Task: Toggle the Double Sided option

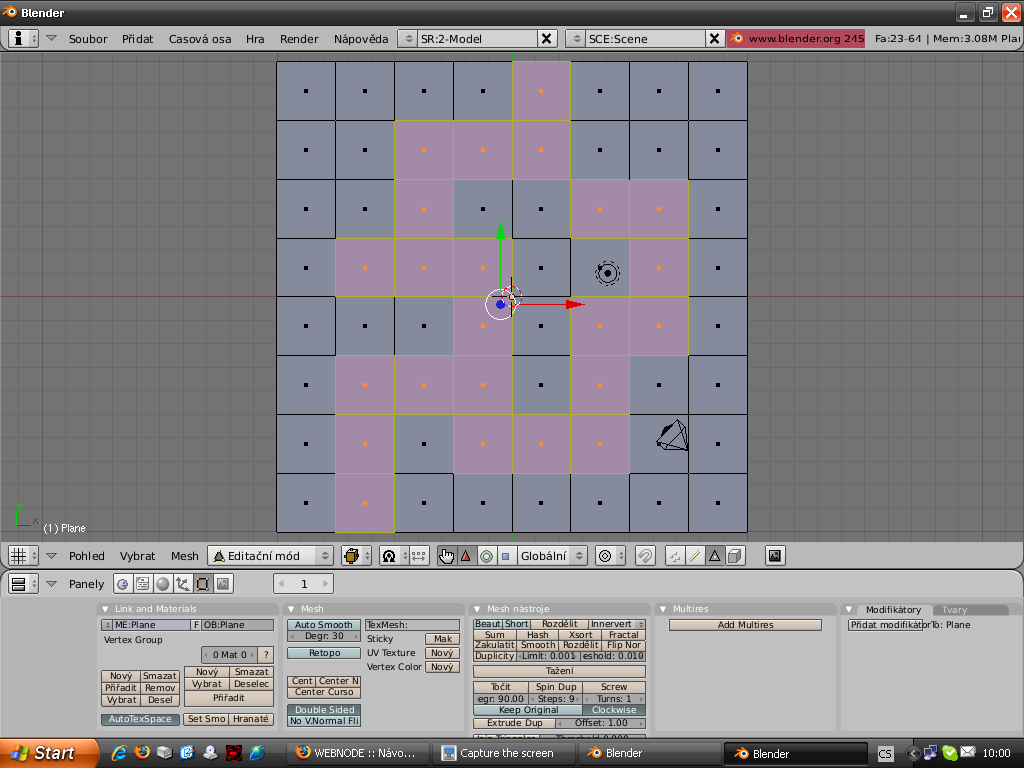Action: [324, 709]
